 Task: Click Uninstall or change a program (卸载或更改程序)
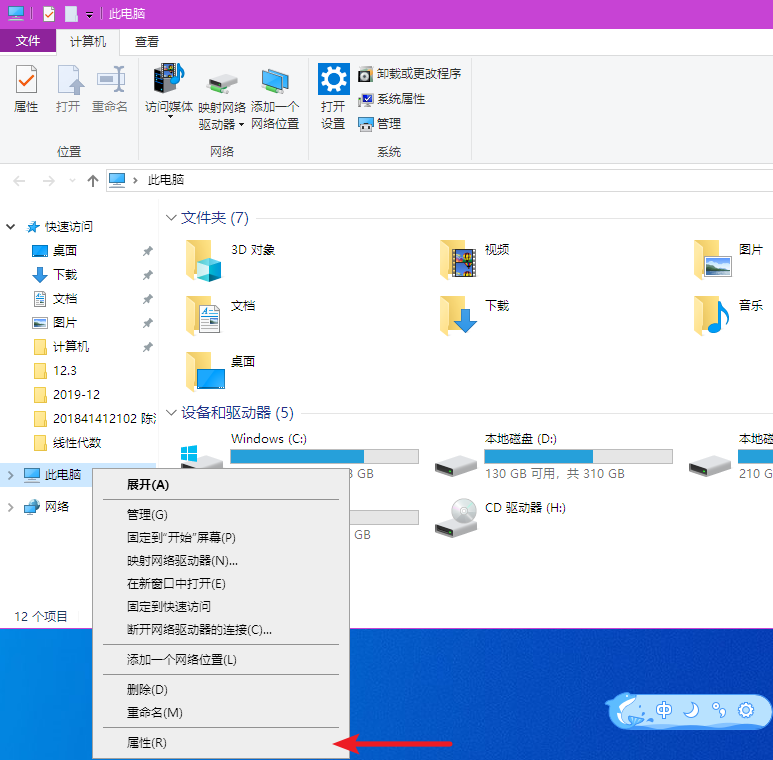click(410, 74)
